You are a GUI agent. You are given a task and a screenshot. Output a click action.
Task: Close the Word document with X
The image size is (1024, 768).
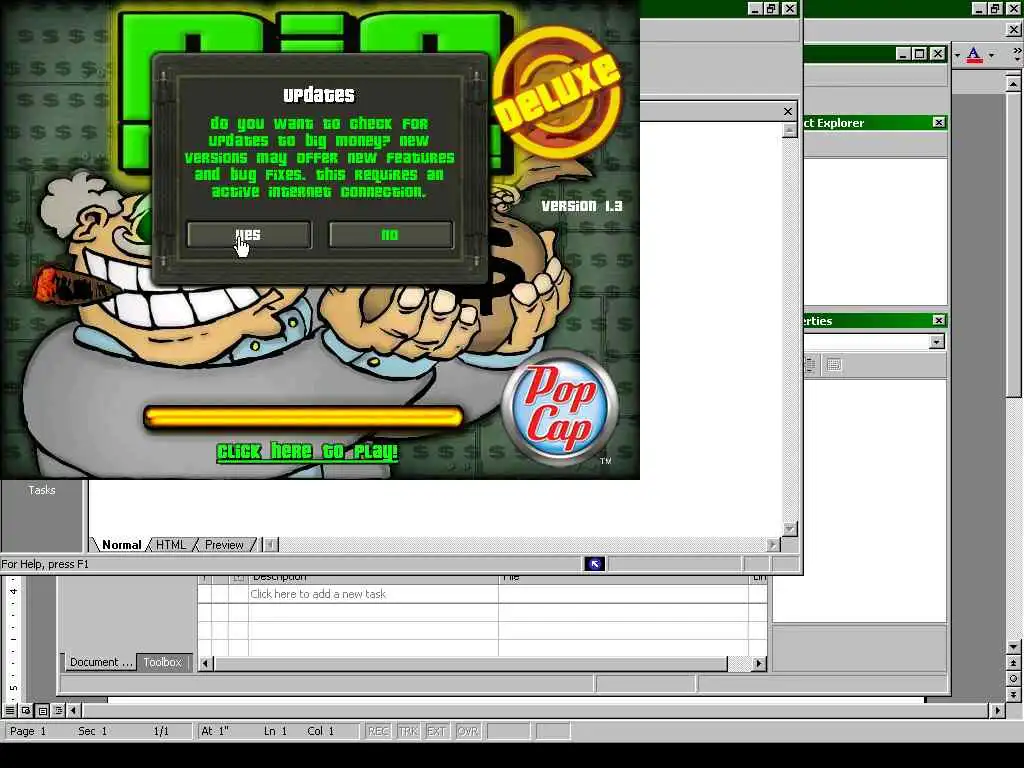click(1014, 29)
